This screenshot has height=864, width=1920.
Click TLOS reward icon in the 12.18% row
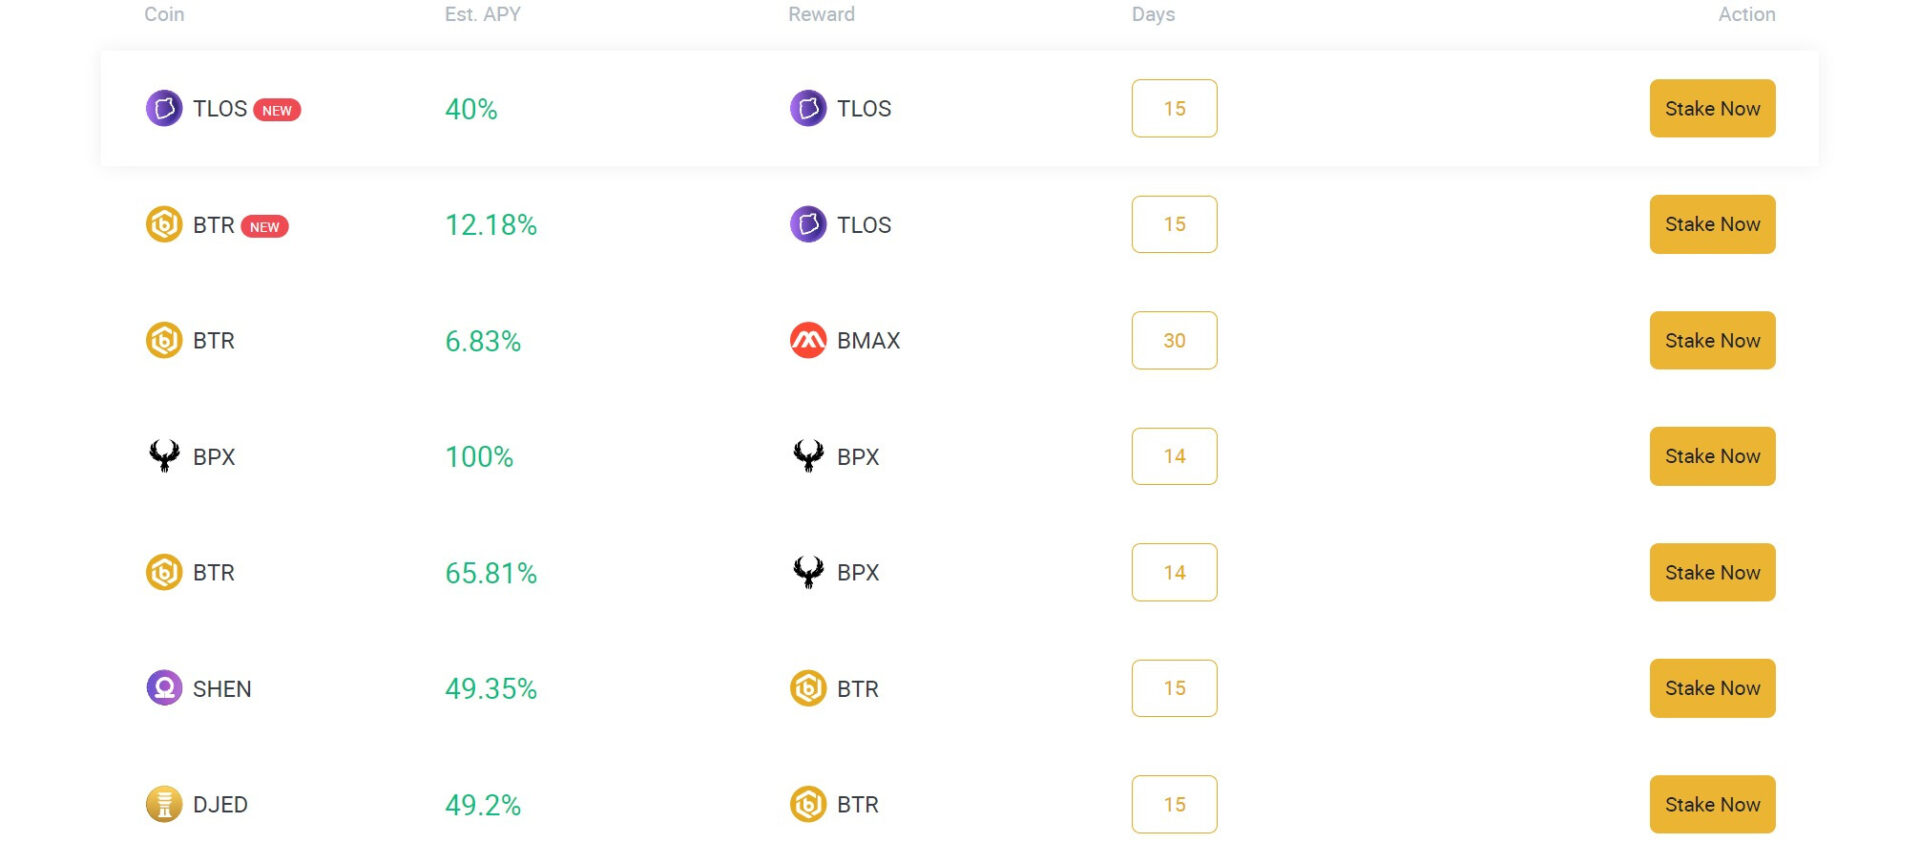pos(808,224)
